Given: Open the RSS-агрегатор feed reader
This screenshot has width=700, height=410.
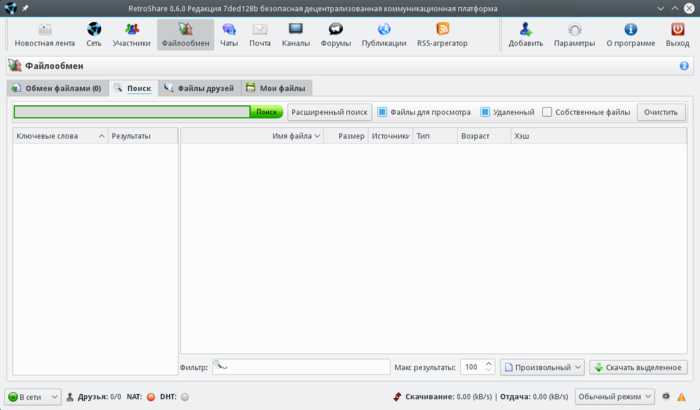Looking at the screenshot, I should click(442, 35).
